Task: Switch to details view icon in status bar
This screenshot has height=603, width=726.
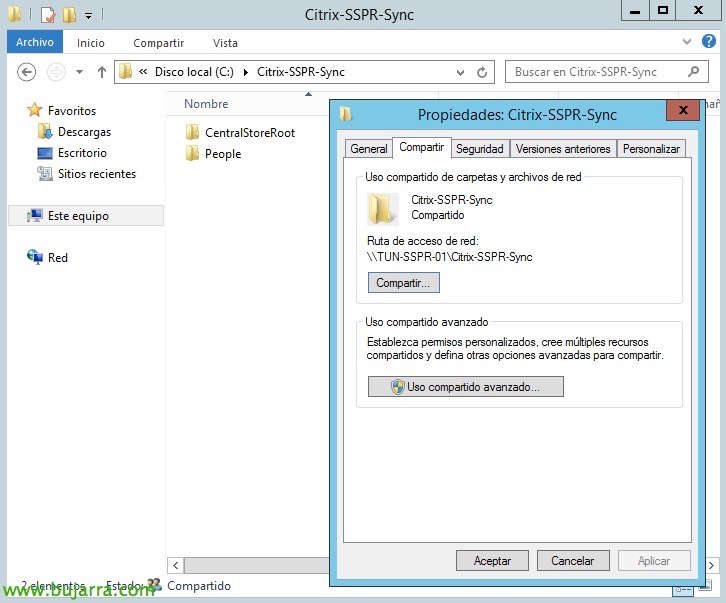Action: (x=683, y=589)
